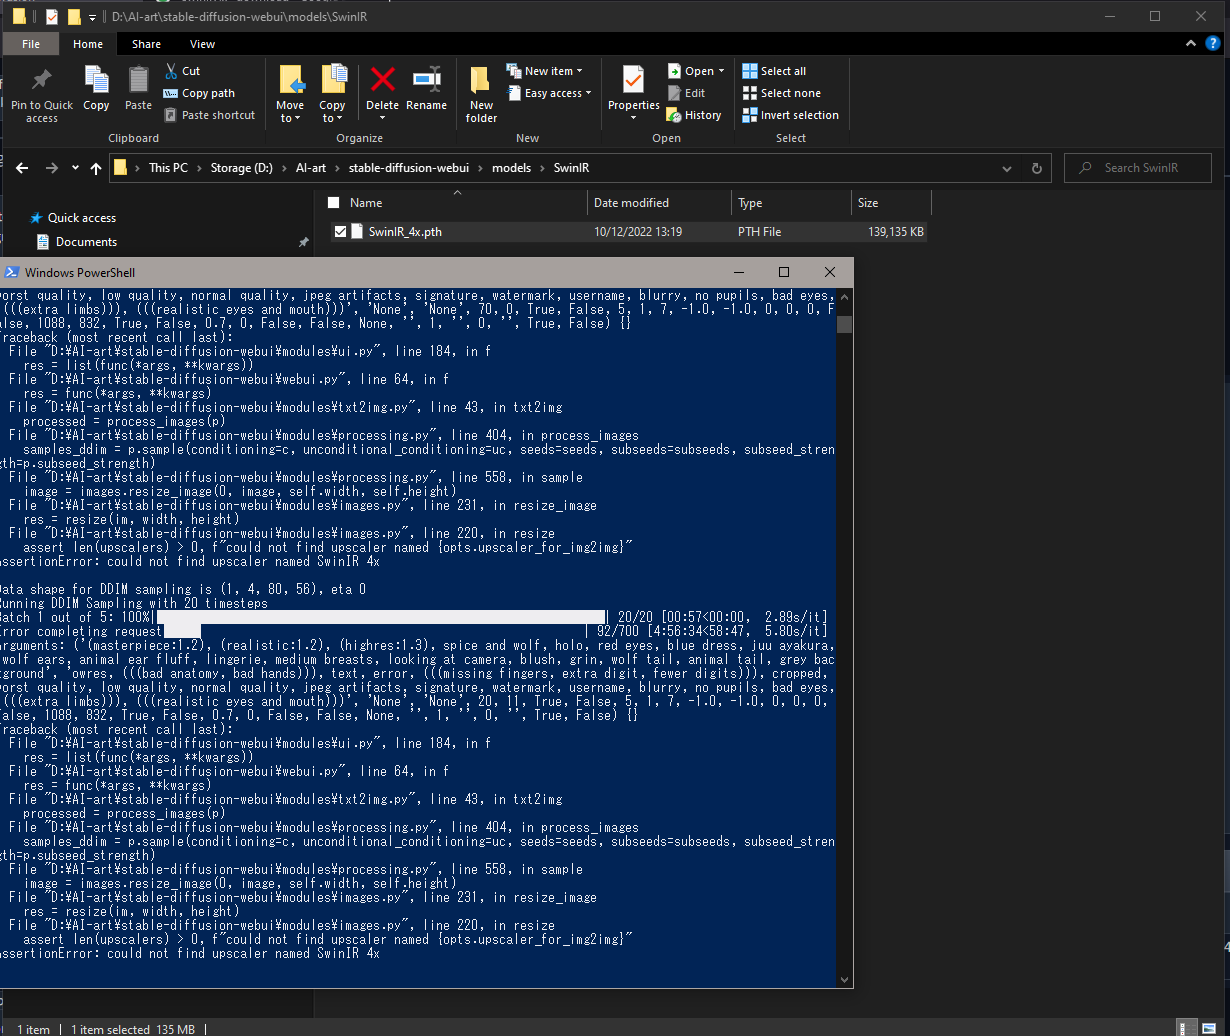Click This PC in the breadcrumb

pyautogui.click(x=168, y=168)
